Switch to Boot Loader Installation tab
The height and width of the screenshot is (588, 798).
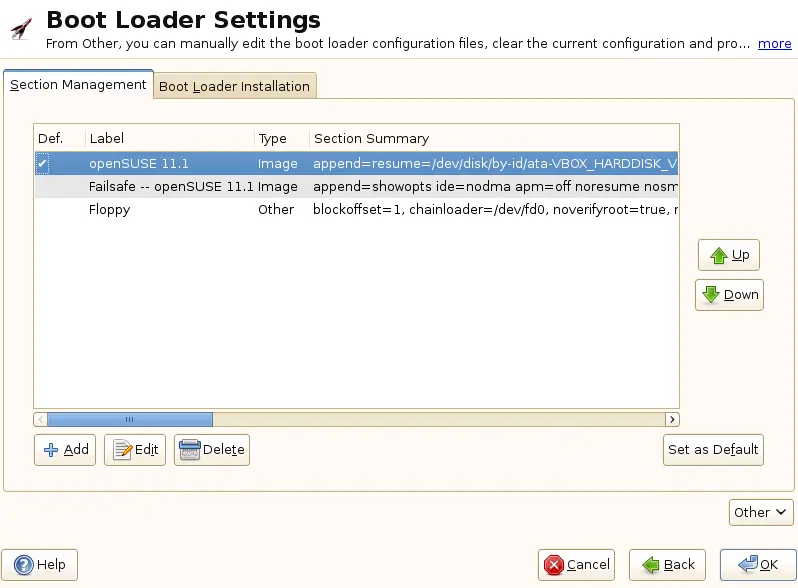tap(234, 86)
